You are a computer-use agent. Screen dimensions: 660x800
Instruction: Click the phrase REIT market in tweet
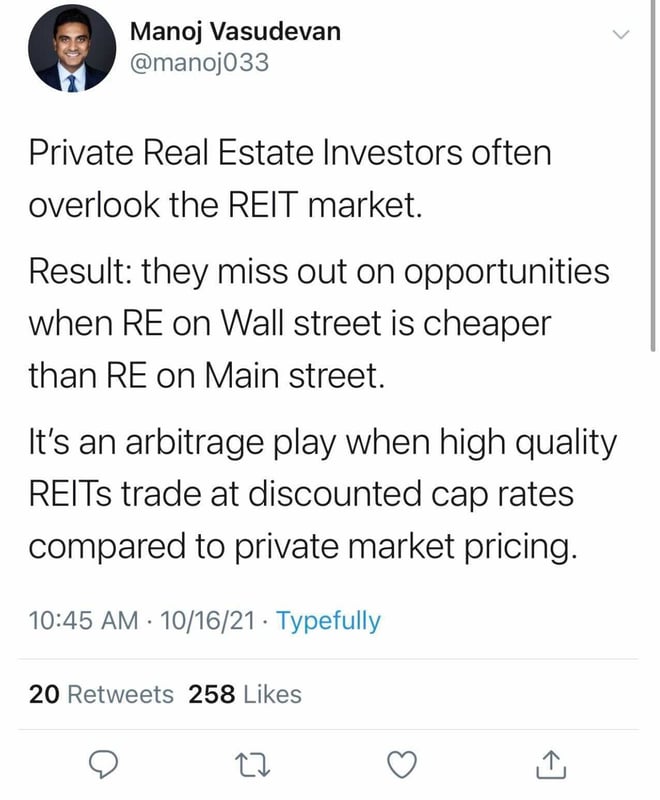click(x=325, y=204)
